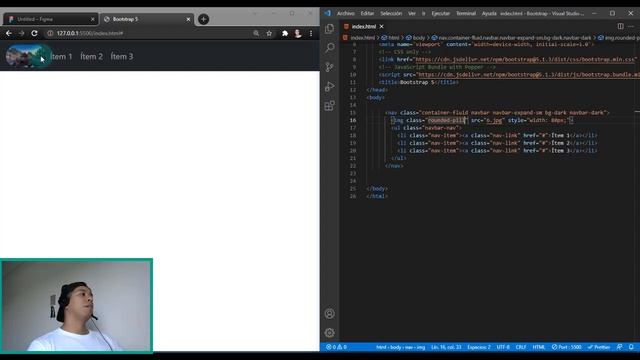Click the bootstrap.min.css link on line 8

click(x=526, y=60)
